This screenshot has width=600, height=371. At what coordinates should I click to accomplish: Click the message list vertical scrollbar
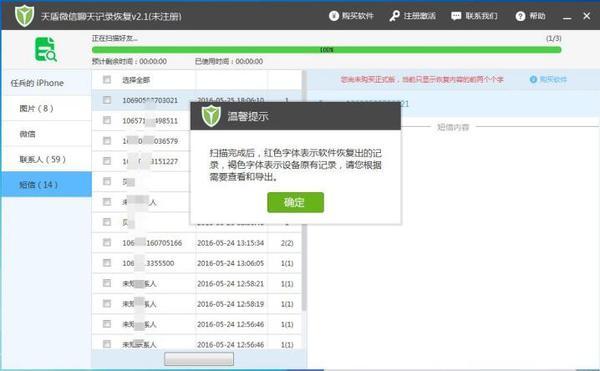[x=304, y=191]
